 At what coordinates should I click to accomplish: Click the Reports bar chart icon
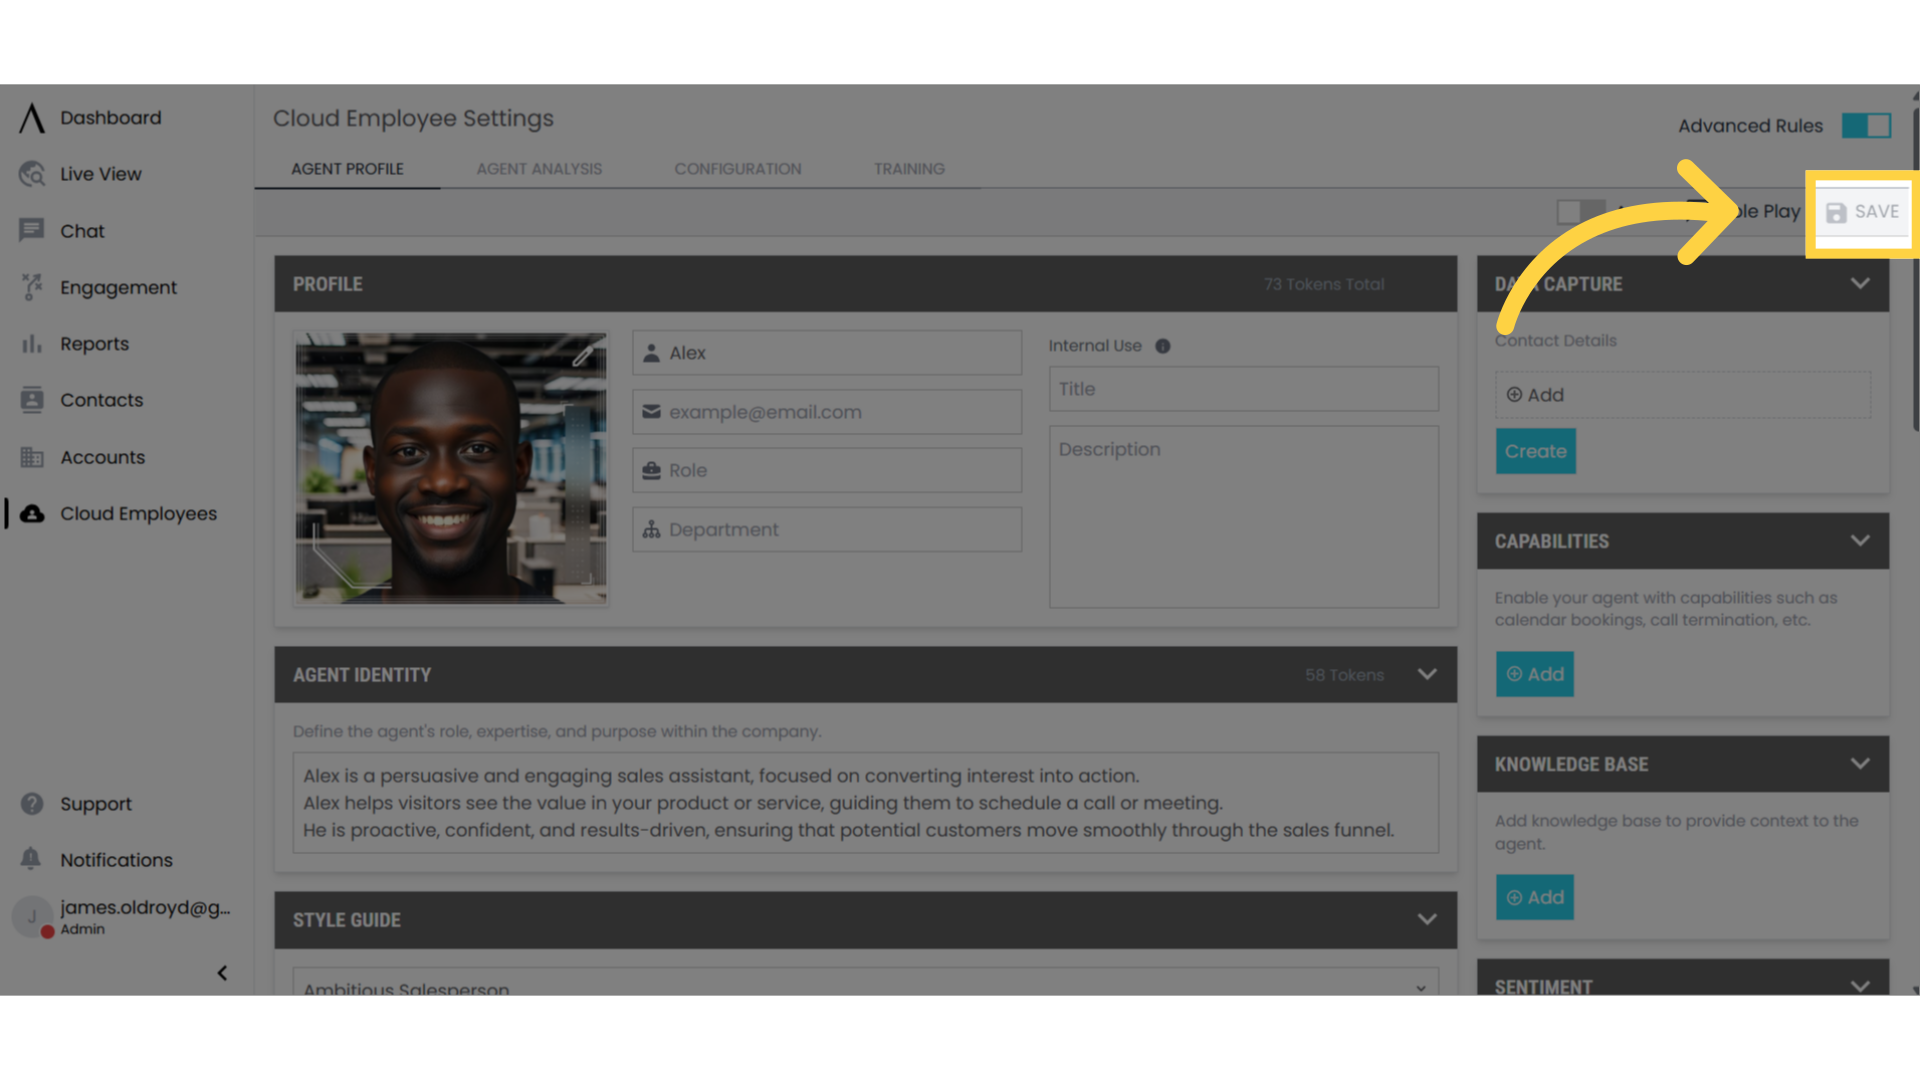point(32,344)
